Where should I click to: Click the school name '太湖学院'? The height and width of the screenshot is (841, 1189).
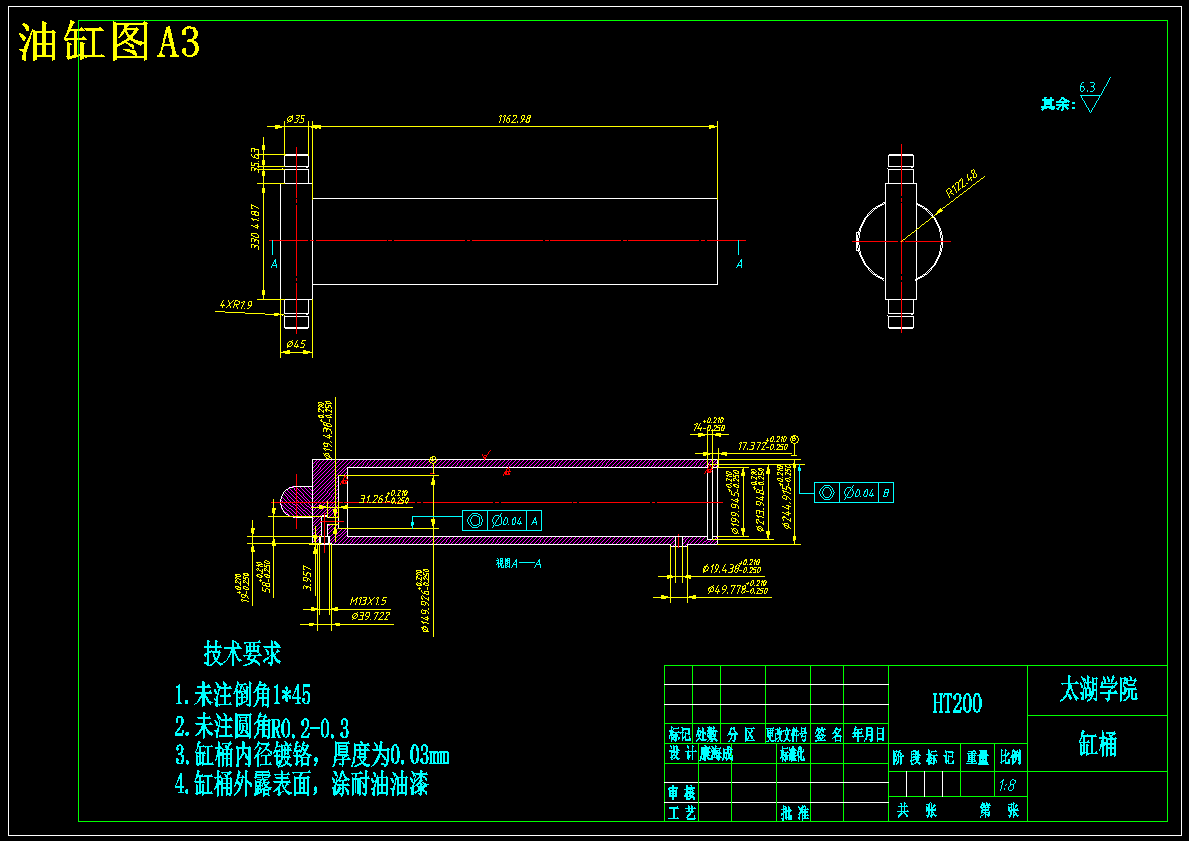[1098, 690]
